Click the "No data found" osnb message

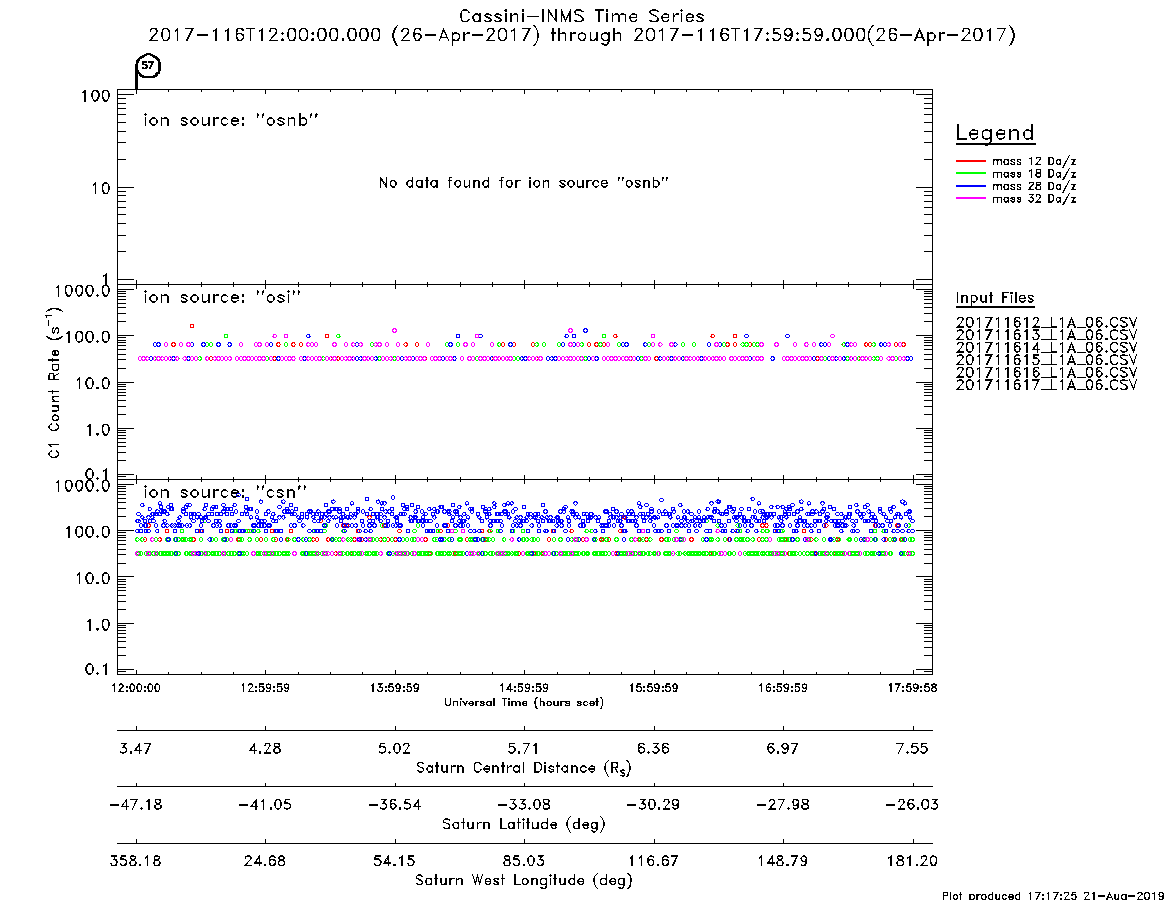click(x=524, y=183)
